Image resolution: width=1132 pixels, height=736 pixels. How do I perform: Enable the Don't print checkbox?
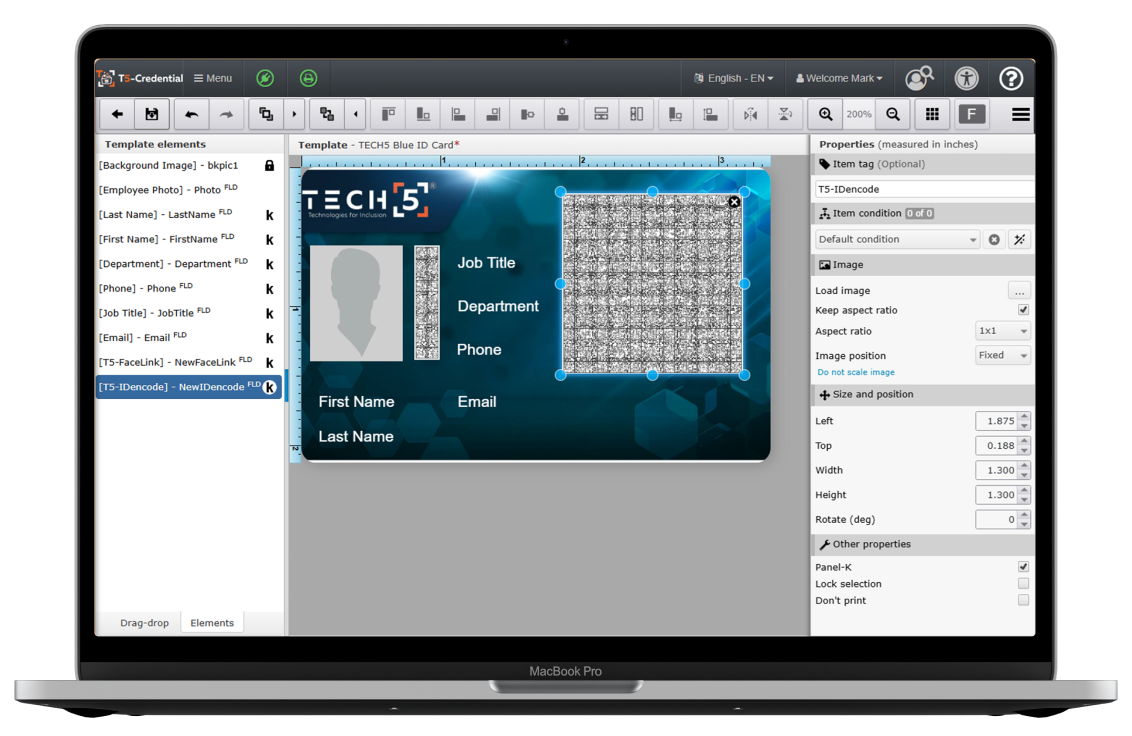(1023, 600)
